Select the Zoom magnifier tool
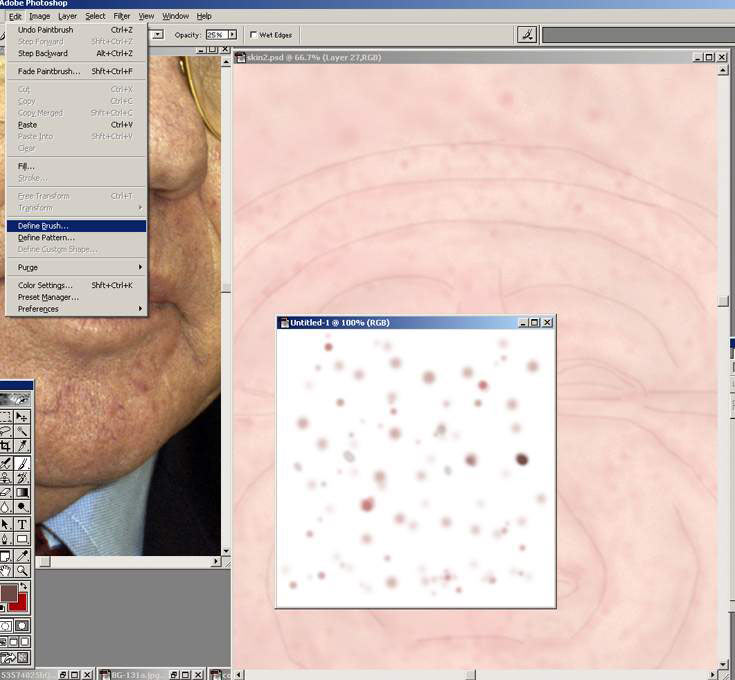The width and height of the screenshot is (735, 680). pos(22,570)
